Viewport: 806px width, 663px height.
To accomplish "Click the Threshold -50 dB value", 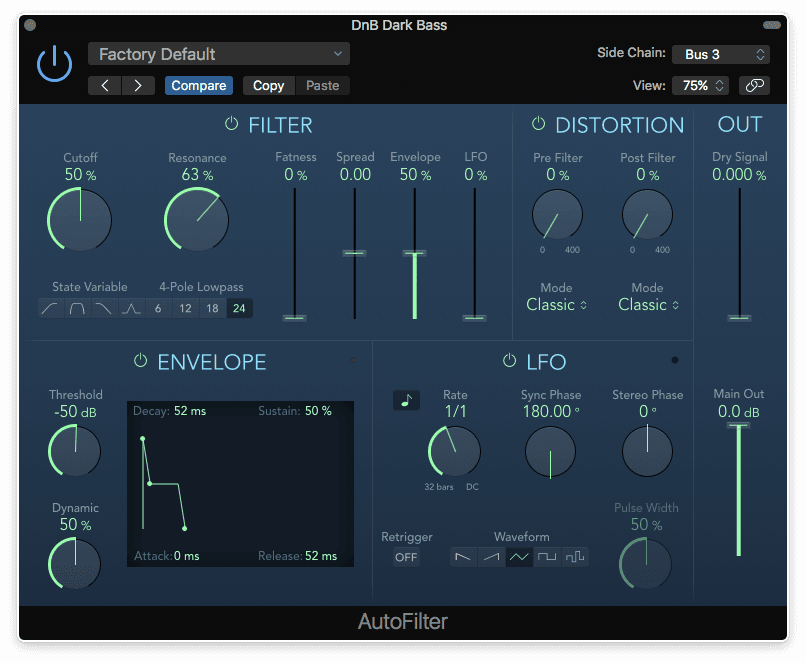I will [75, 412].
